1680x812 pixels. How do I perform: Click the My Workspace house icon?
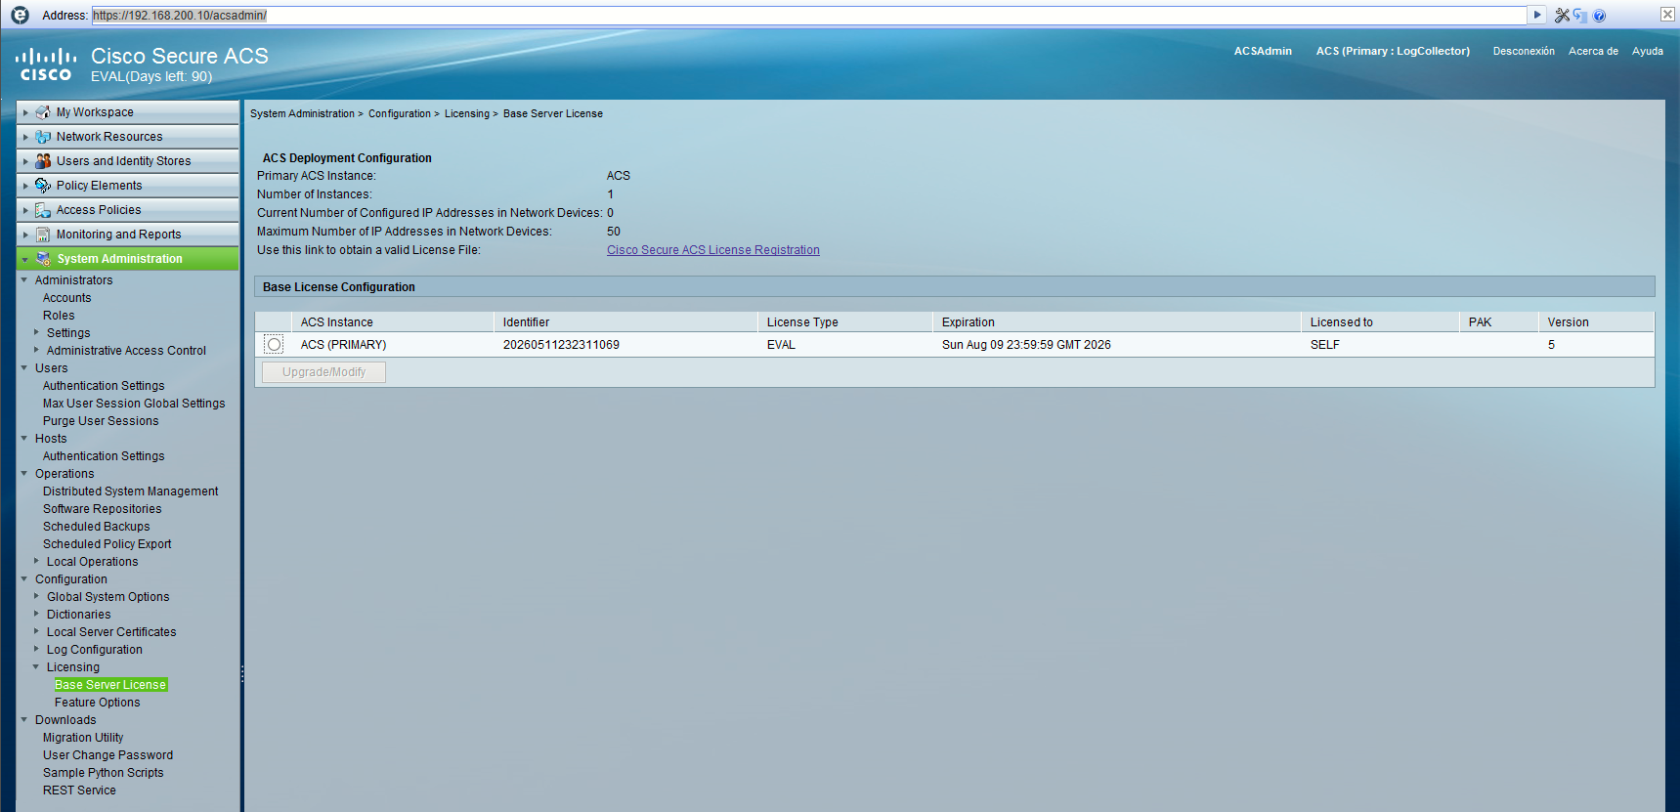click(43, 112)
